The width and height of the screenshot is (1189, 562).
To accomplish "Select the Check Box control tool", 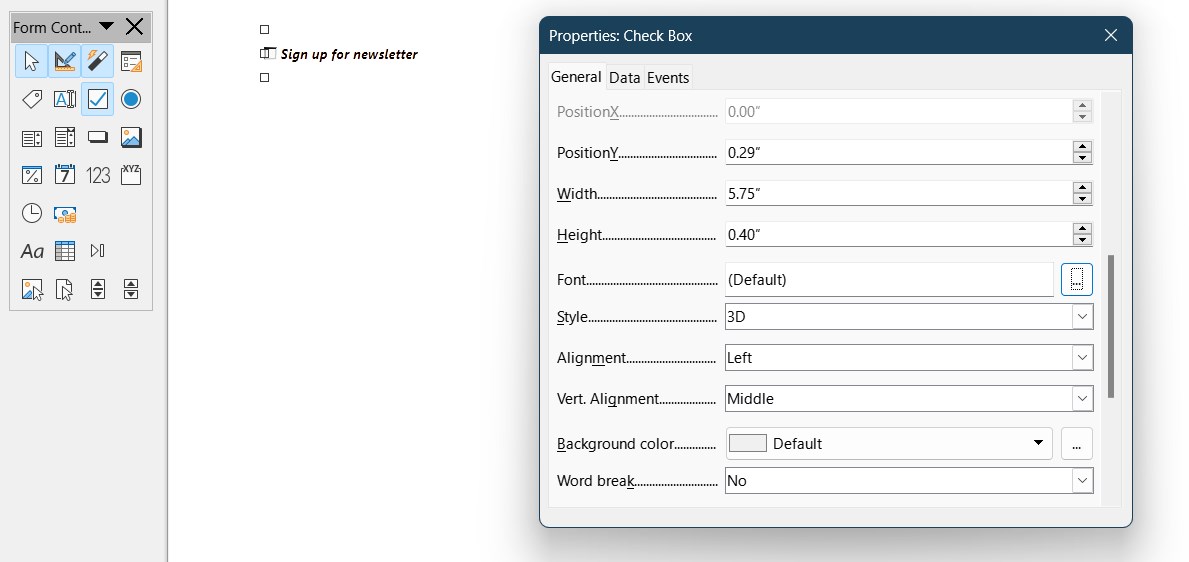I will [x=98, y=99].
